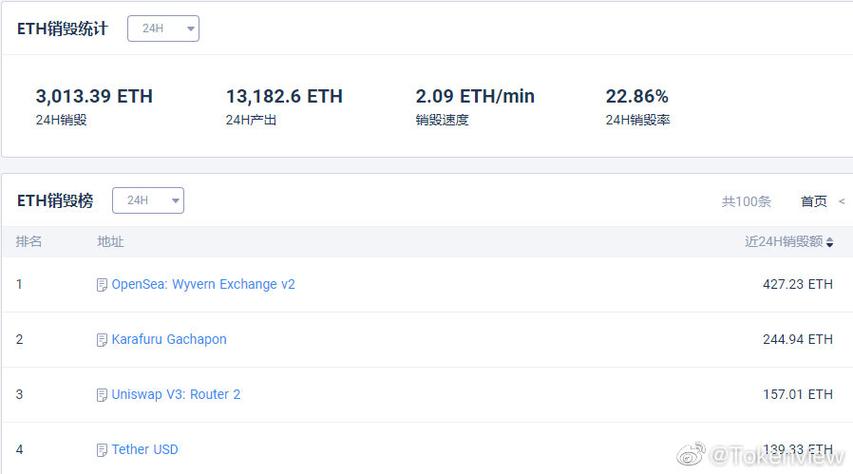Click rank number 4 in the table
This screenshot has width=853, height=474.
(20, 450)
